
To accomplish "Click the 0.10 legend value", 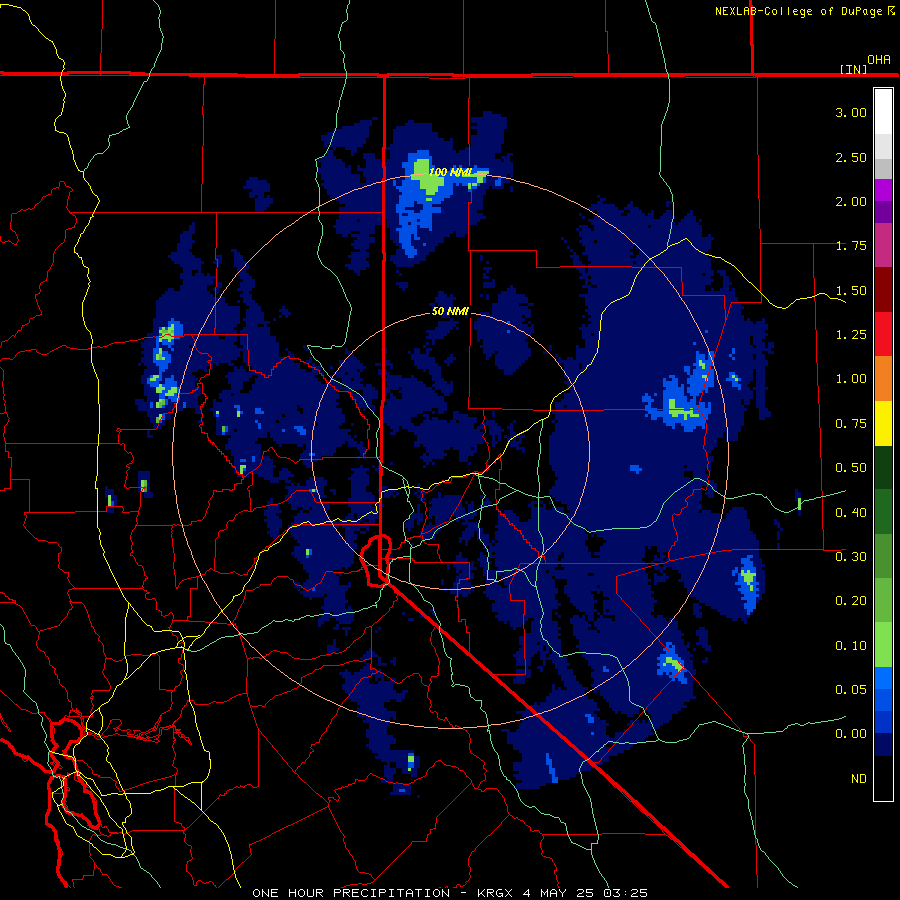I will pos(851,646).
